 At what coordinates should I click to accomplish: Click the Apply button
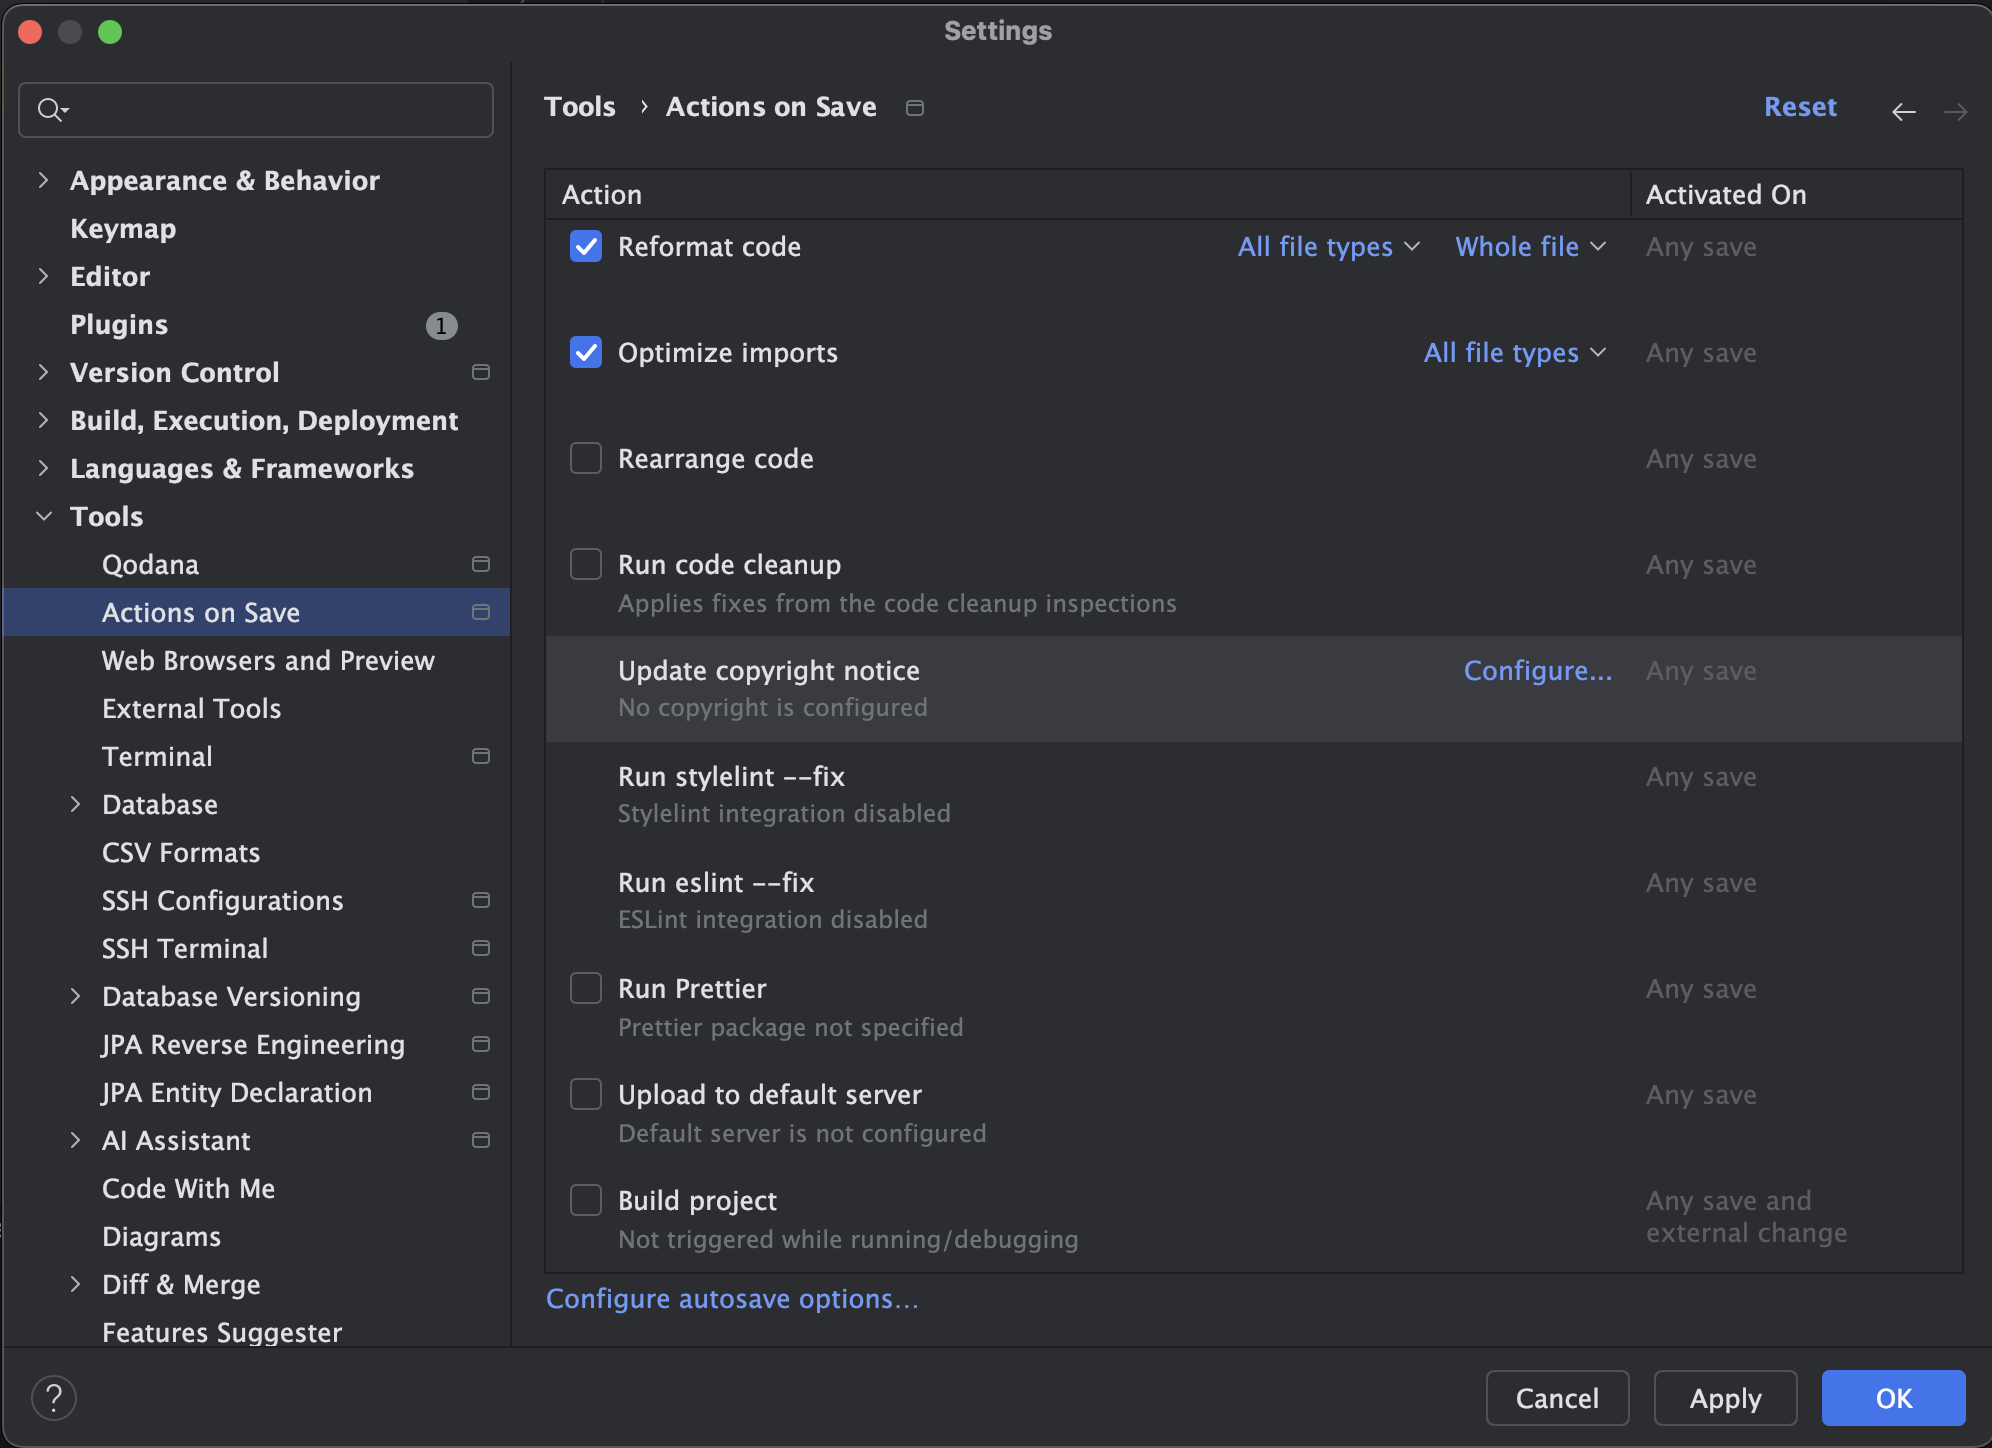1725,1398
